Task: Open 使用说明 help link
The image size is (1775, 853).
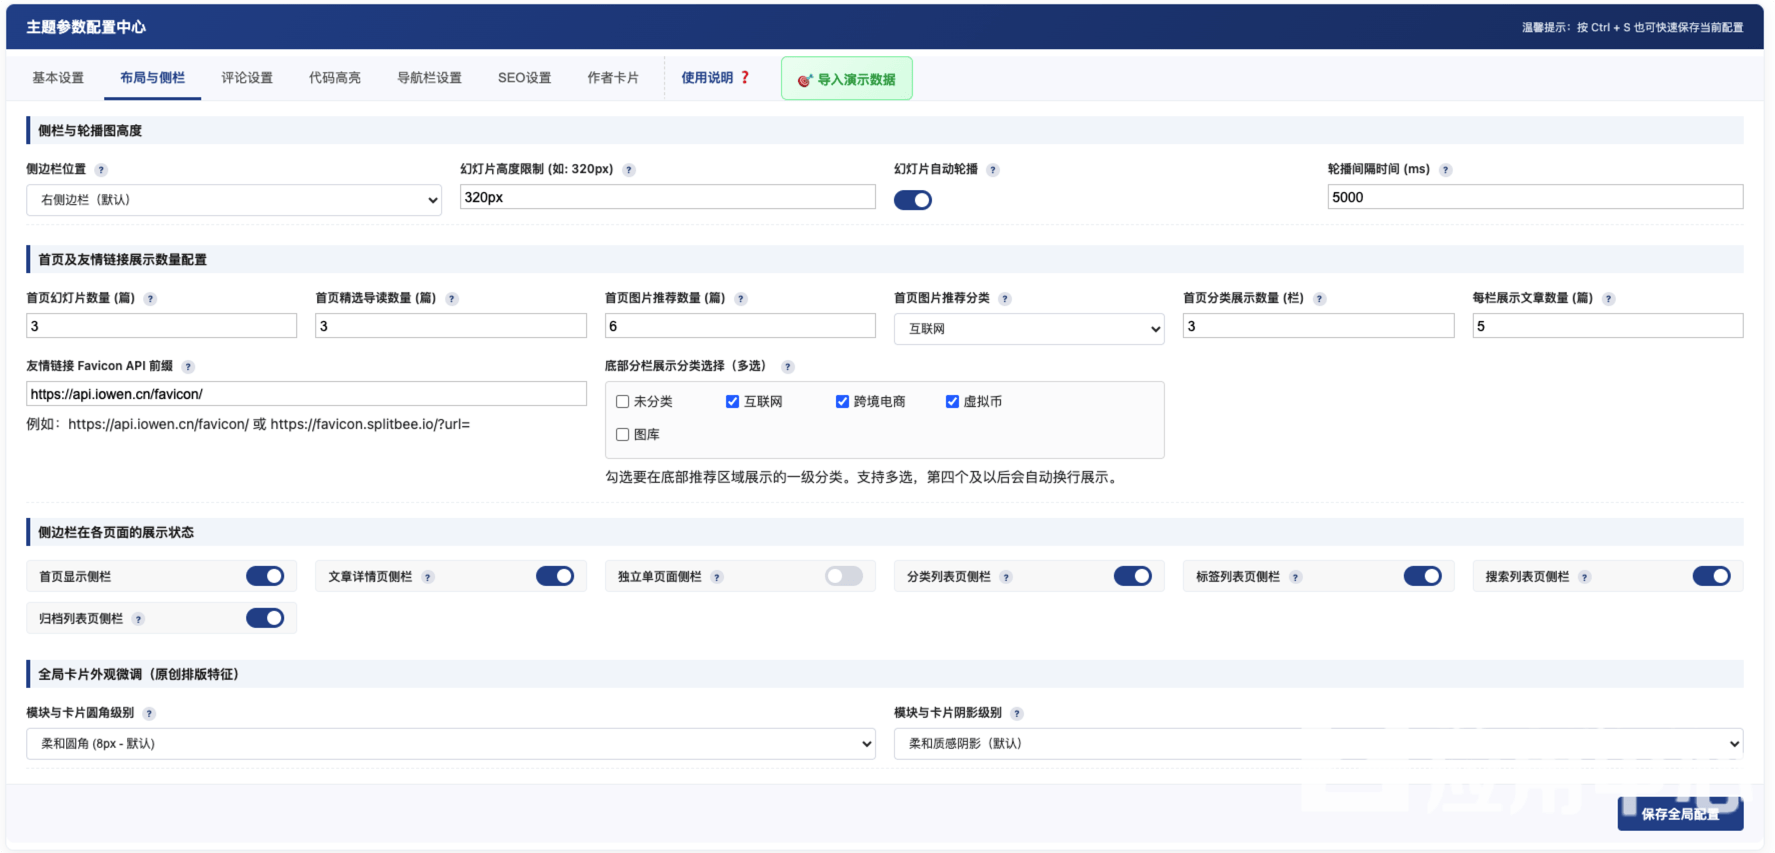Action: 715,78
